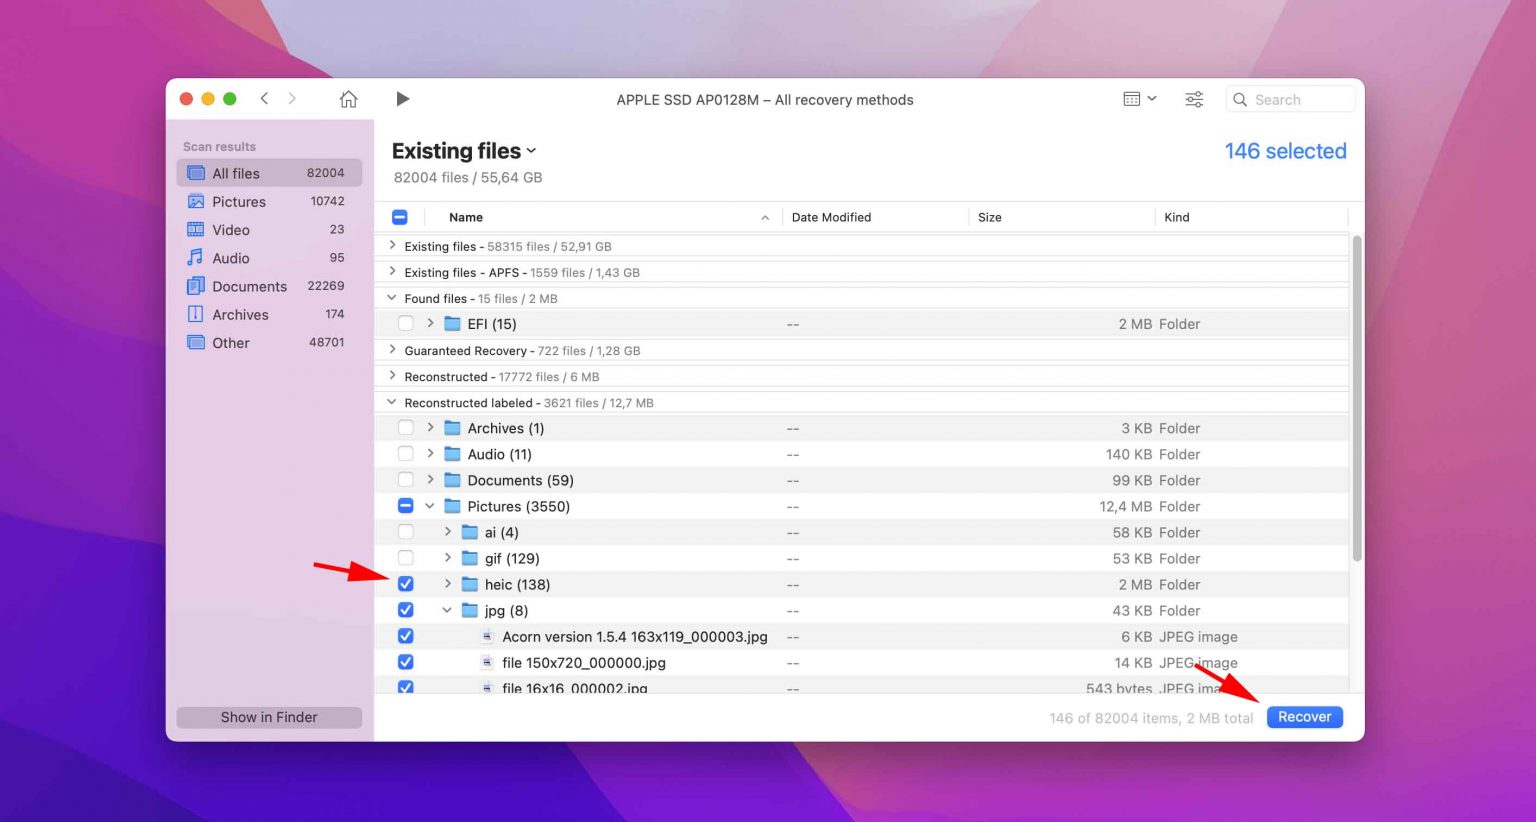Click the Play triangle in the toolbar
Viewport: 1536px width, 822px height.
[x=403, y=98]
